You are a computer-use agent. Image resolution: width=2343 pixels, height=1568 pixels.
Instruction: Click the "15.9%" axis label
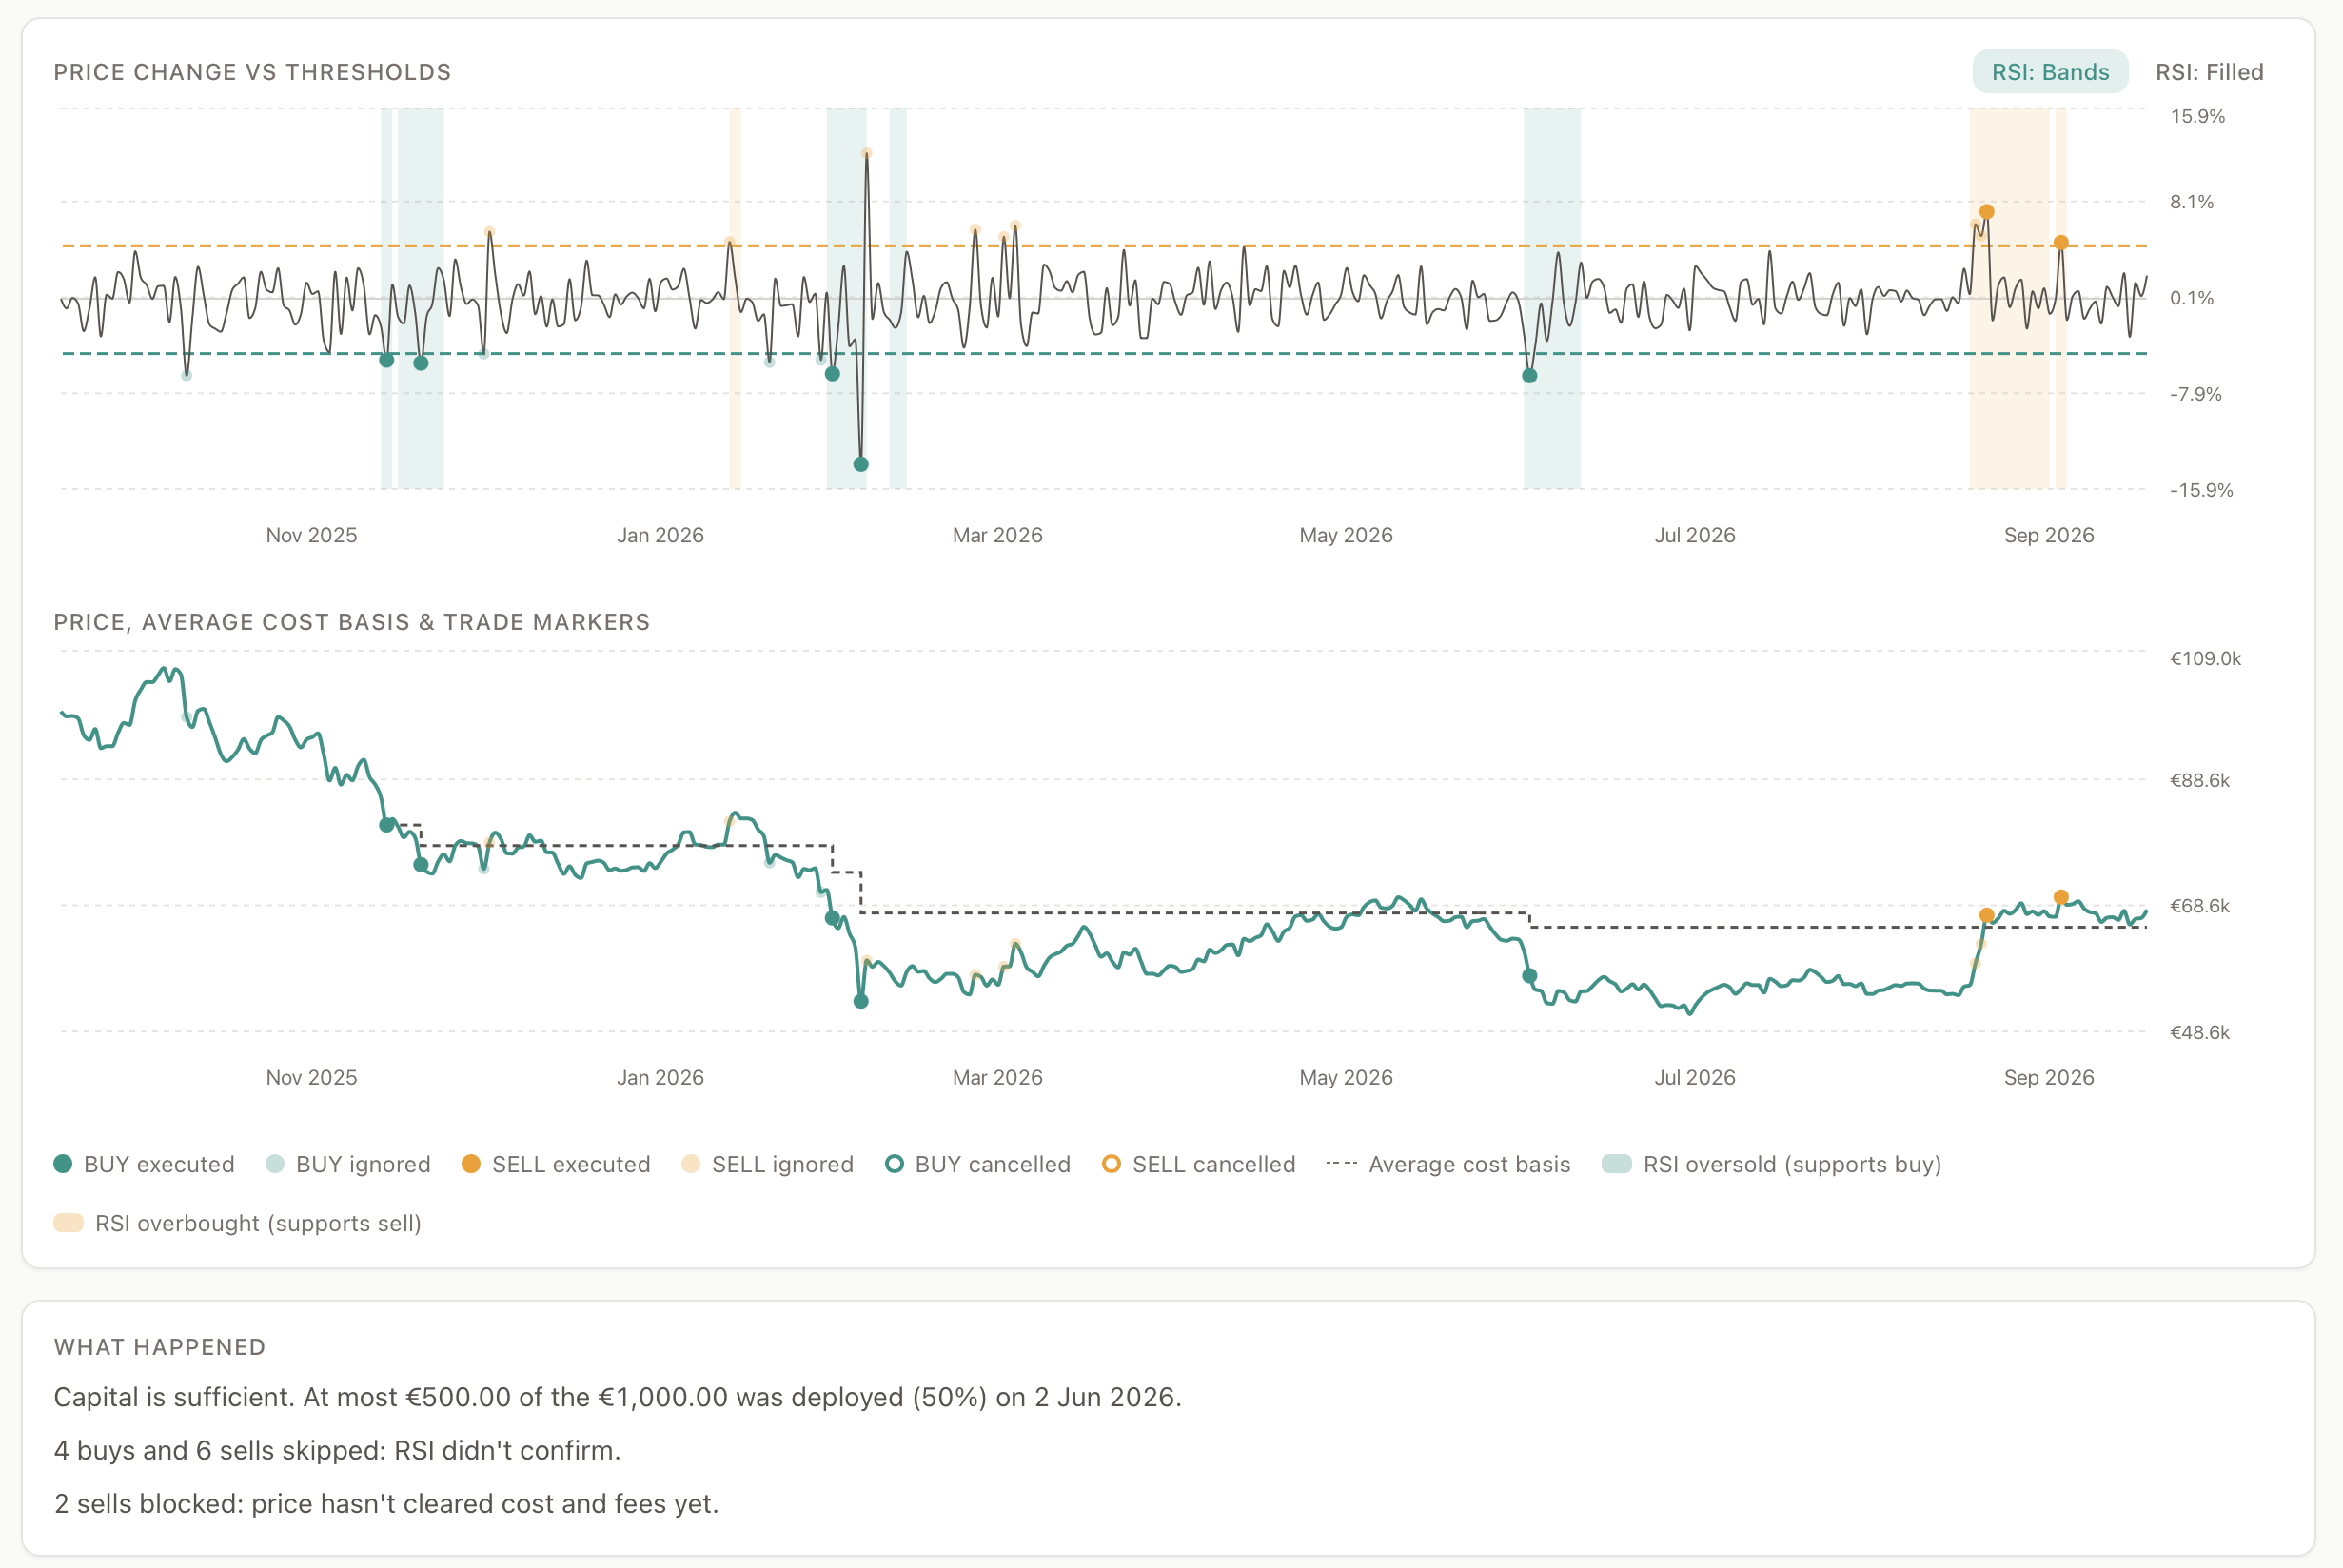pyautogui.click(x=2197, y=116)
